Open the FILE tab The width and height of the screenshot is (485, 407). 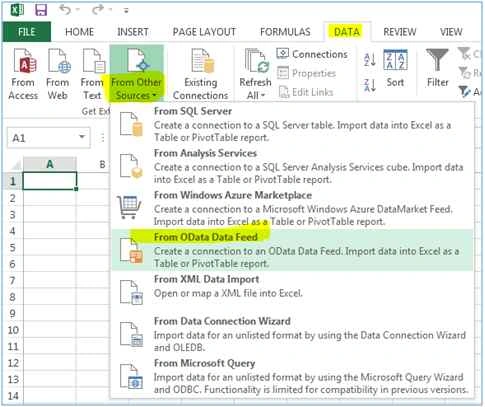pos(27,32)
